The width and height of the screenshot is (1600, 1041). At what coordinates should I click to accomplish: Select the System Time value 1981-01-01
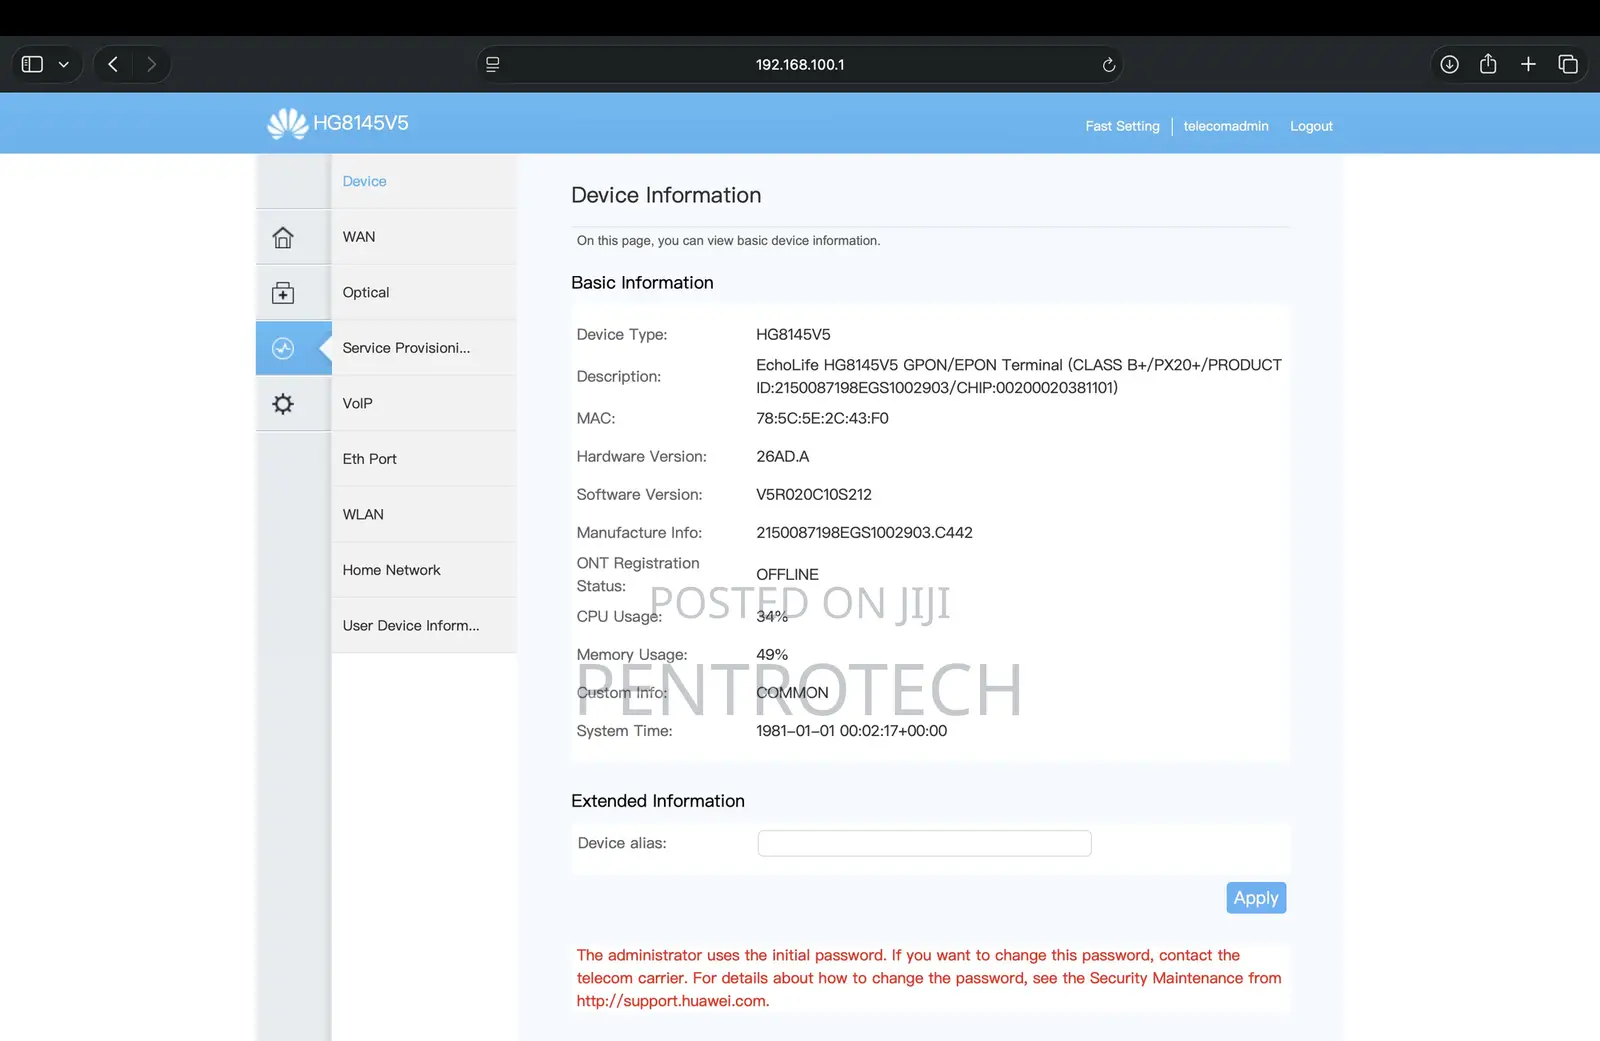(x=851, y=731)
